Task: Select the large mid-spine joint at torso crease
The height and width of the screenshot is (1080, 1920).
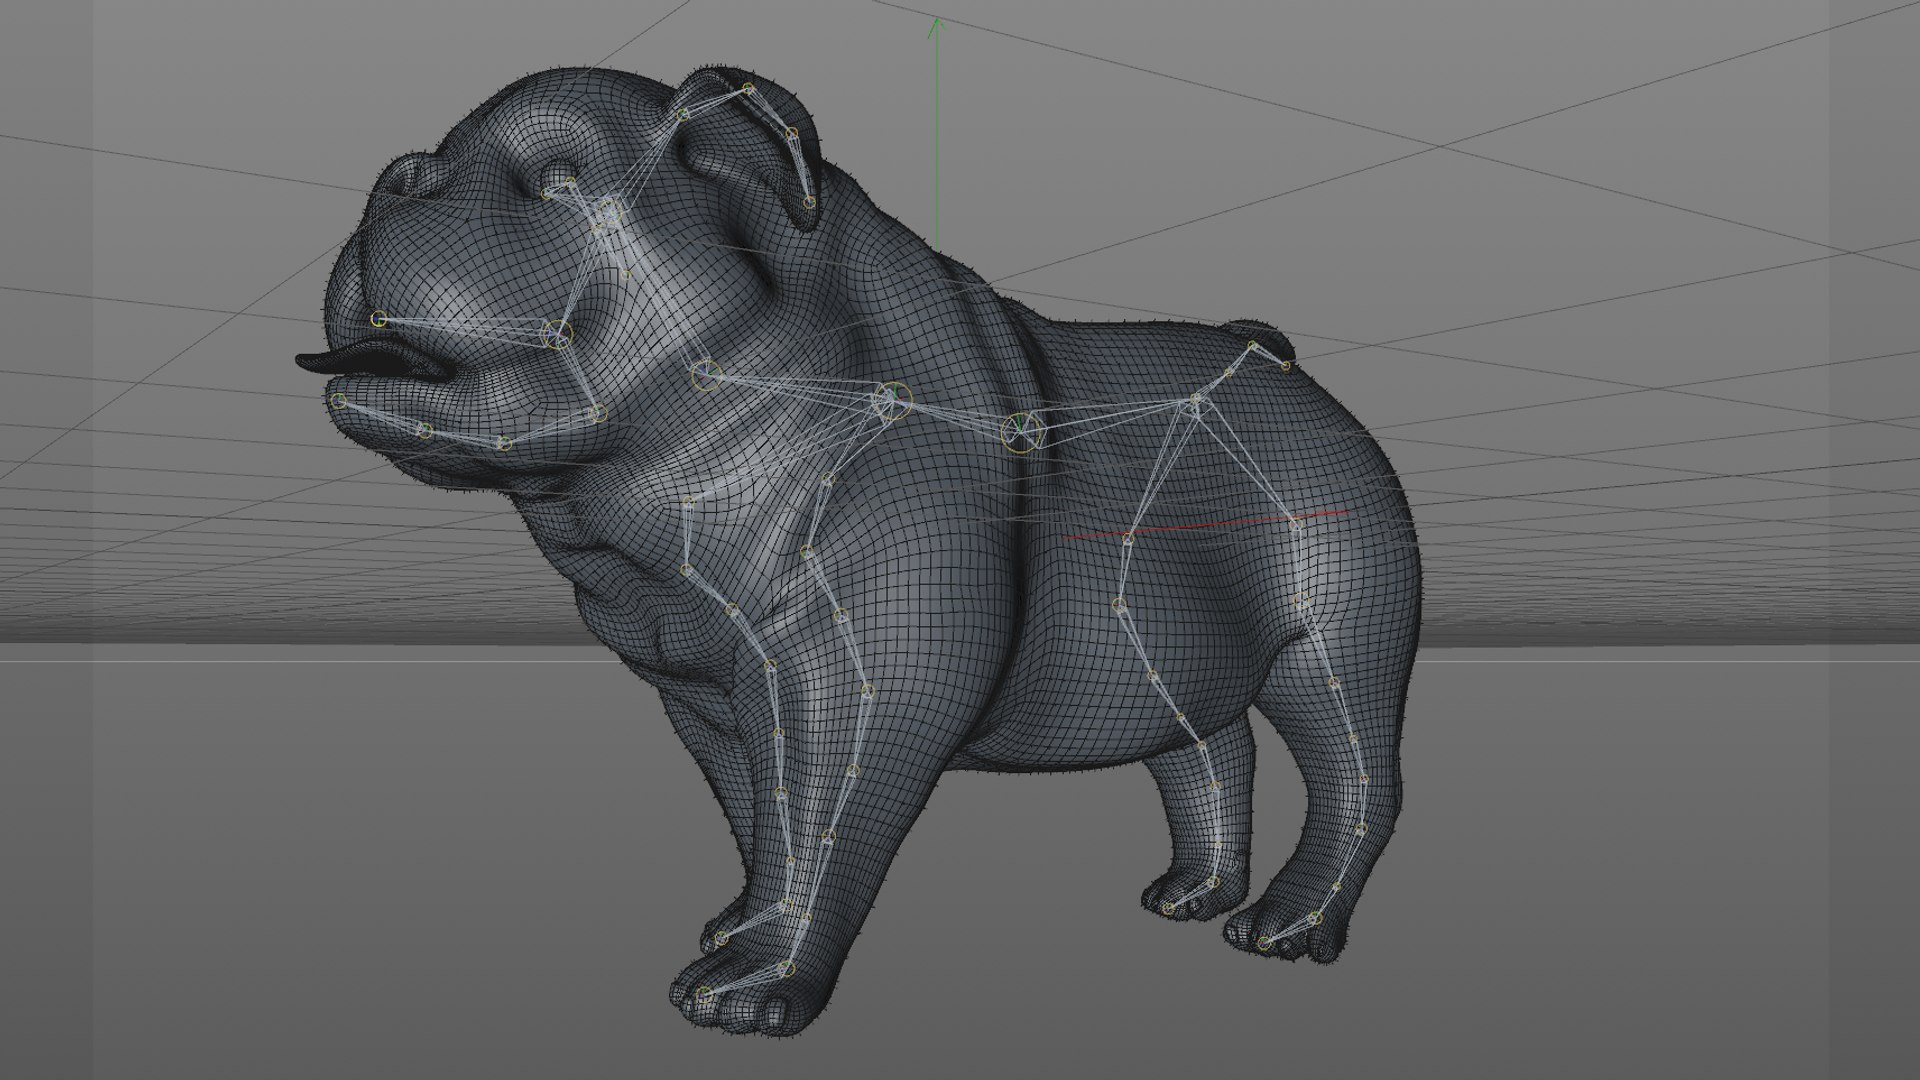Action: click(x=1022, y=431)
